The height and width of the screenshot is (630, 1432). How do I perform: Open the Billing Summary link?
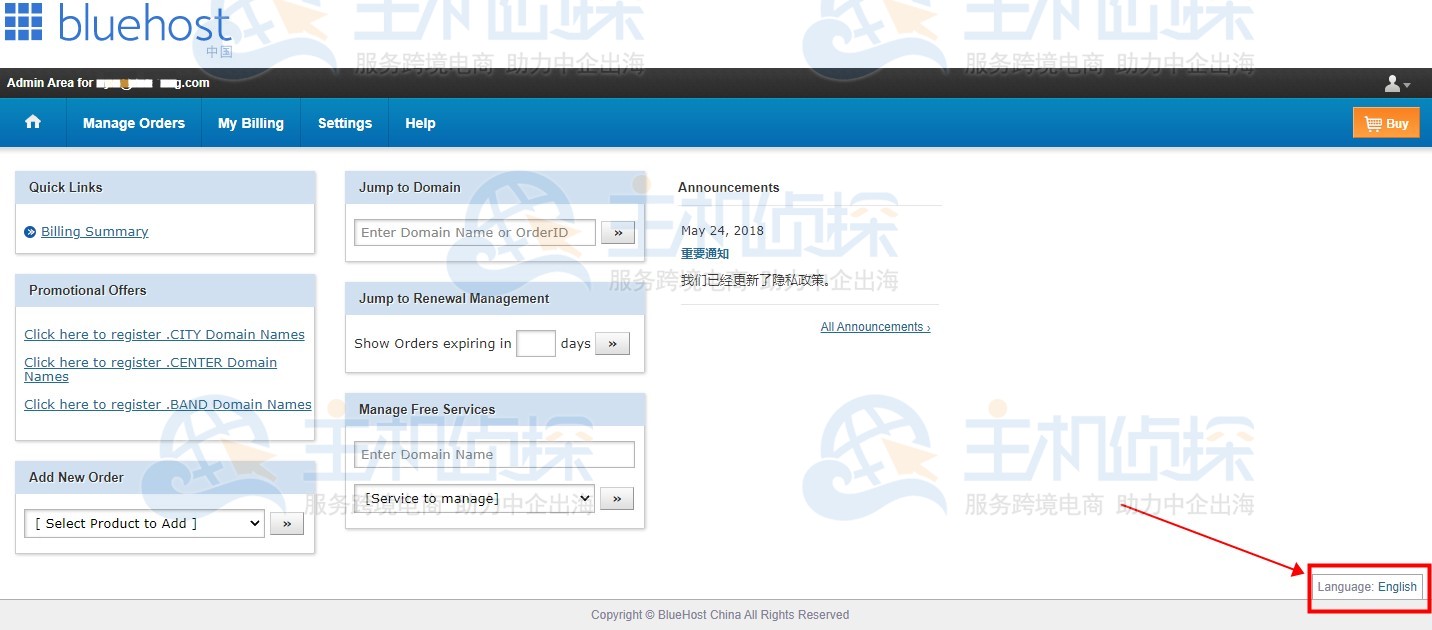(x=94, y=231)
